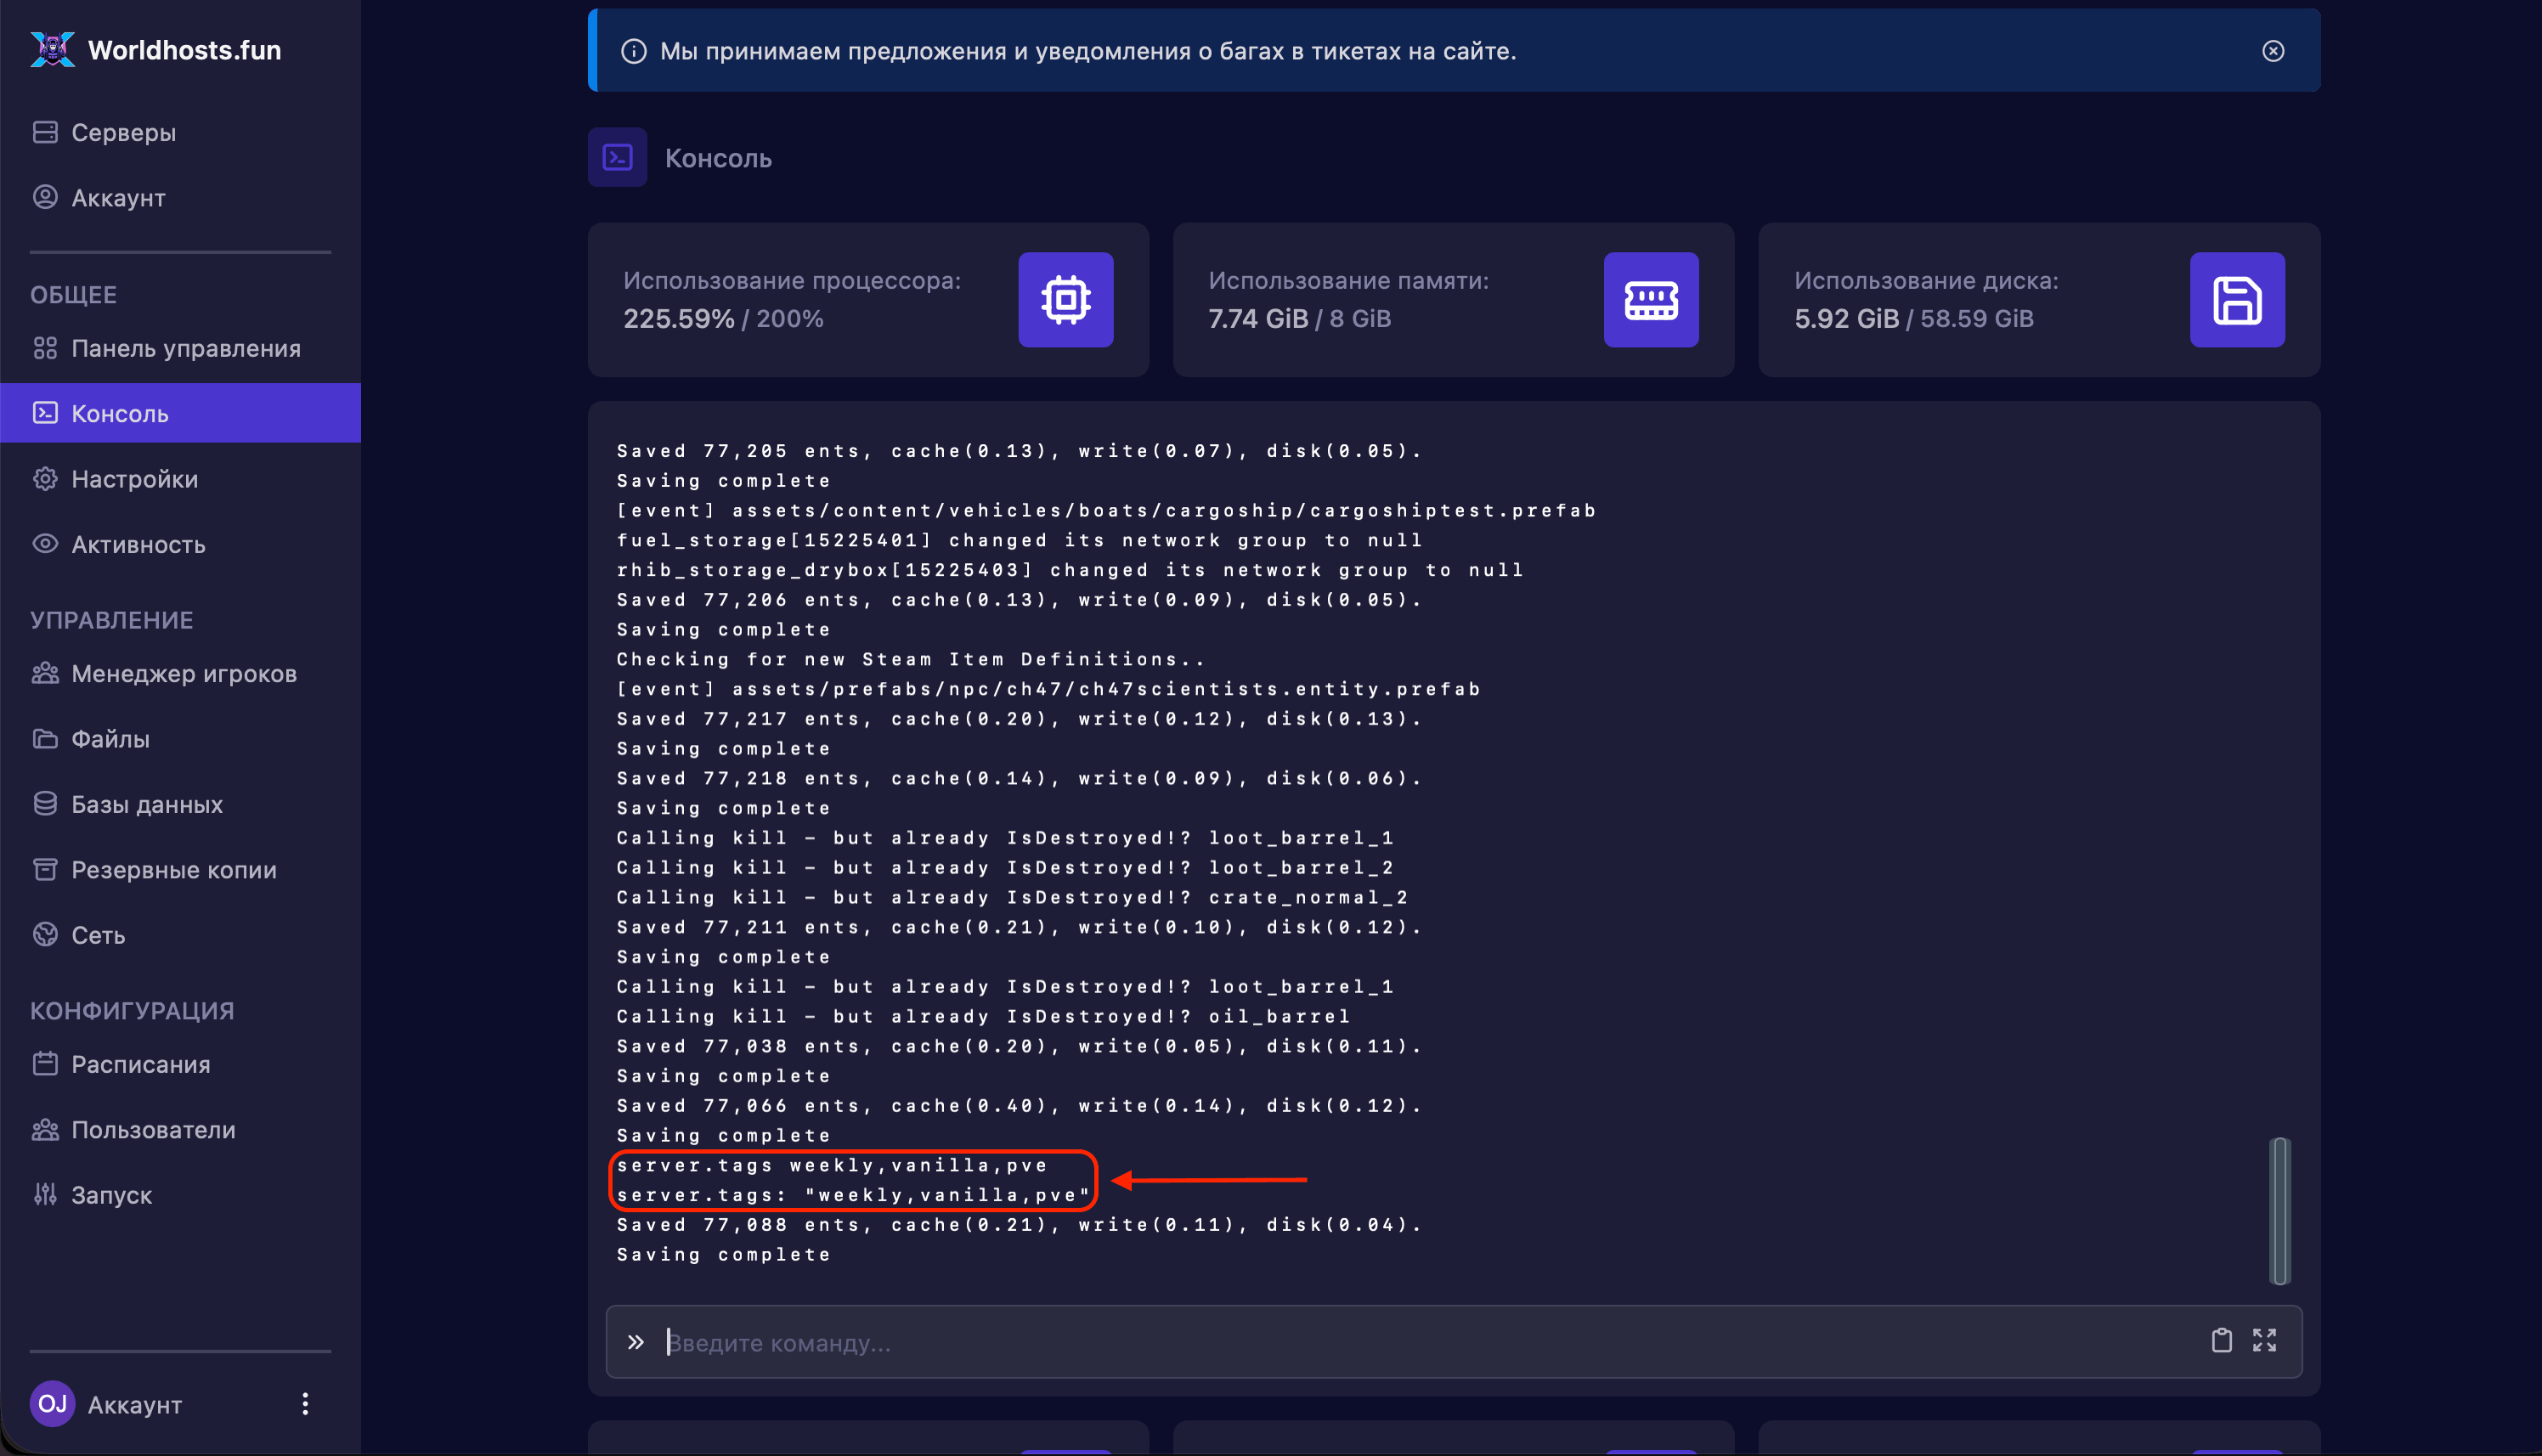Open Расписания in the sidebar
Screen dimensions: 2542x1456
click(x=180, y=1064)
